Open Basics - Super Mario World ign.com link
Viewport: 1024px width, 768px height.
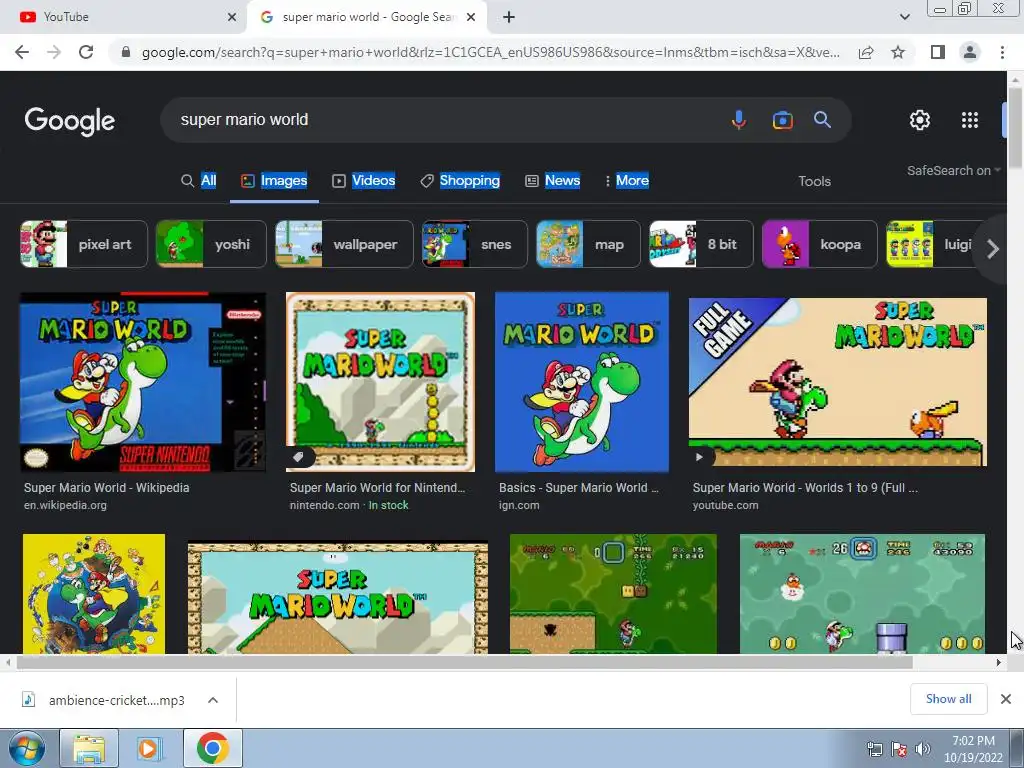(x=579, y=488)
